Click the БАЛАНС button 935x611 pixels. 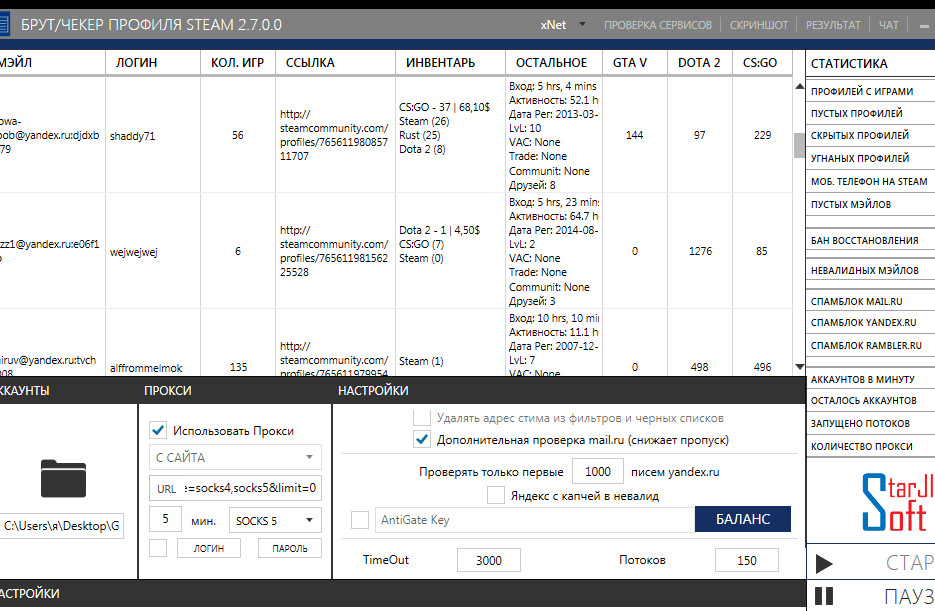click(x=743, y=519)
